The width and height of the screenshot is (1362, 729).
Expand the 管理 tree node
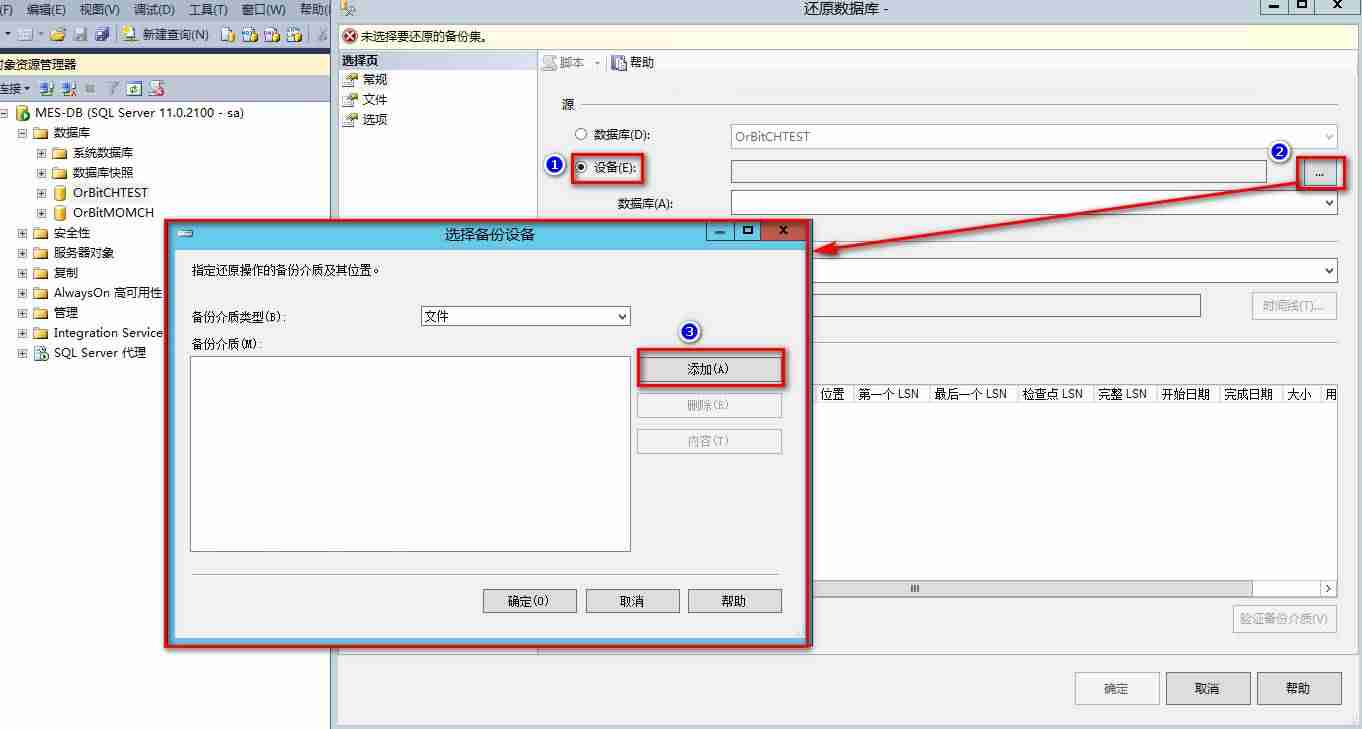(22, 313)
